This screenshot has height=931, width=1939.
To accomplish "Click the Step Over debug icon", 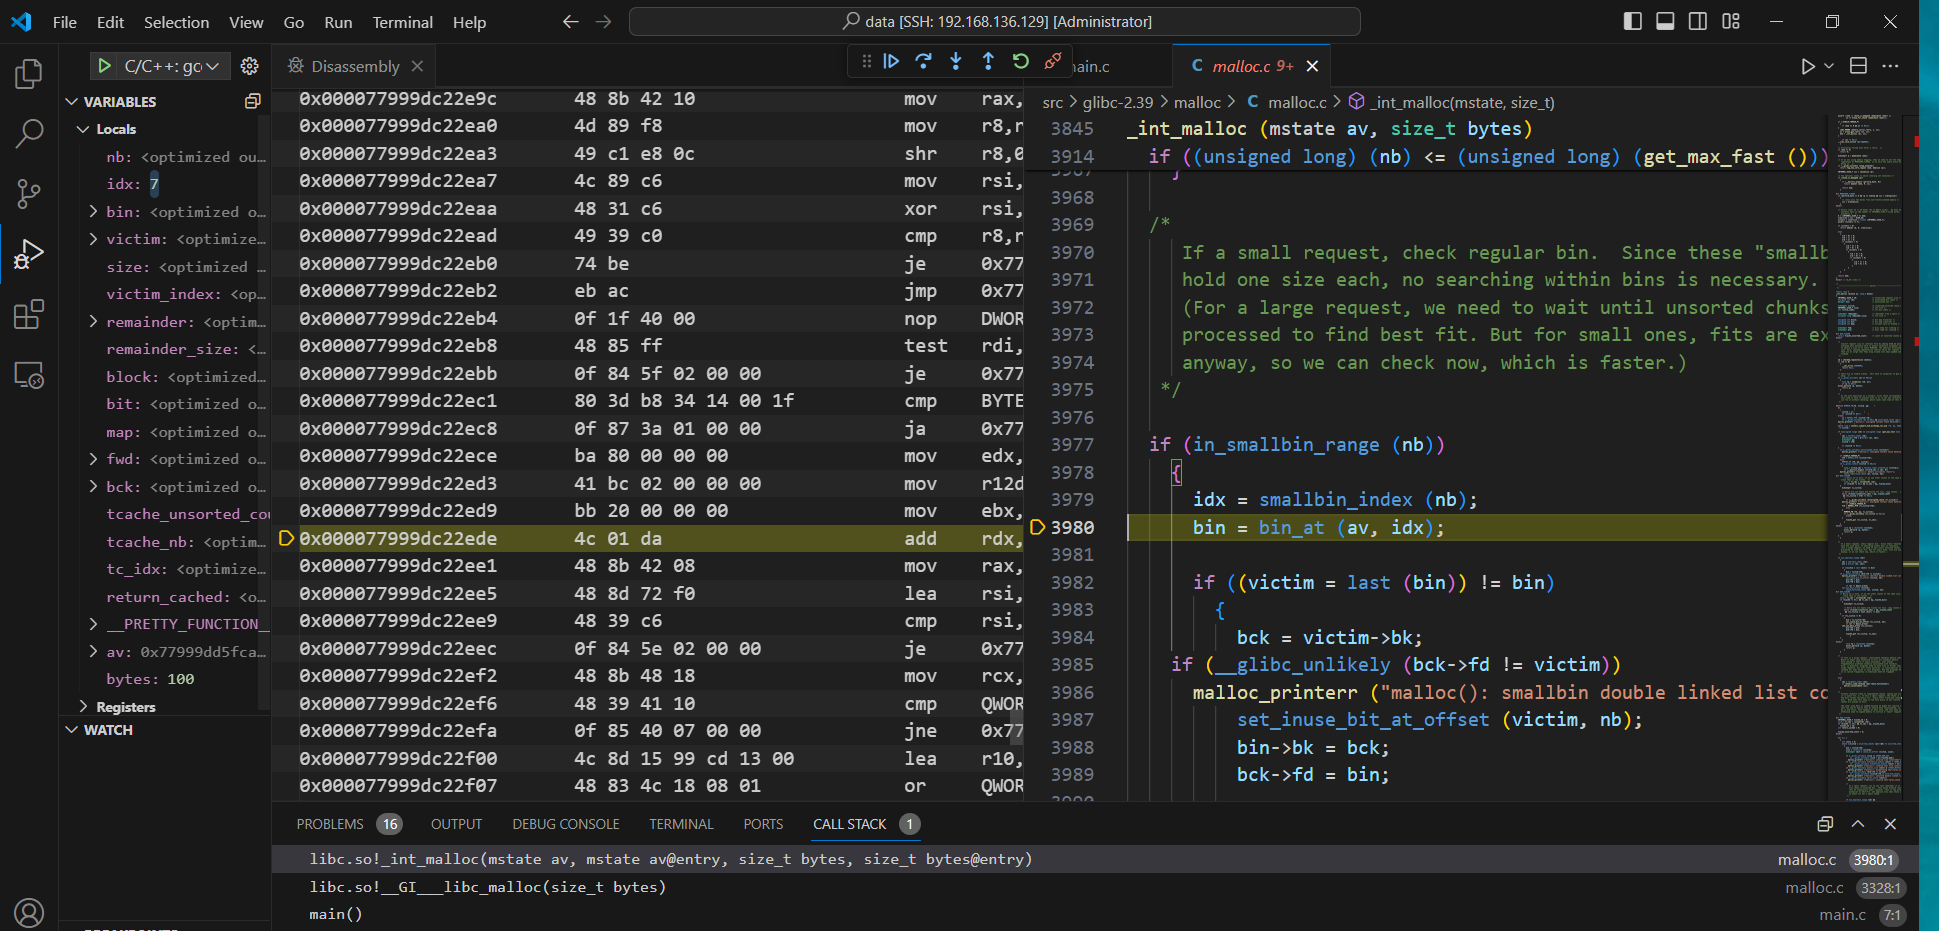I will [923, 62].
